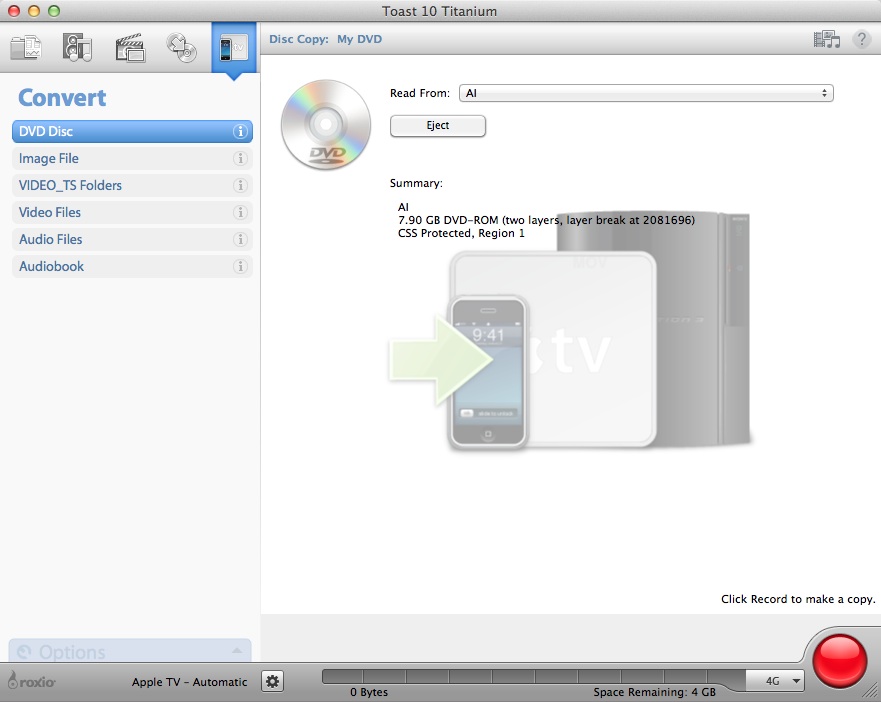This screenshot has height=702, width=881.
Task: Open the Data category tab icon
Action: point(26,48)
